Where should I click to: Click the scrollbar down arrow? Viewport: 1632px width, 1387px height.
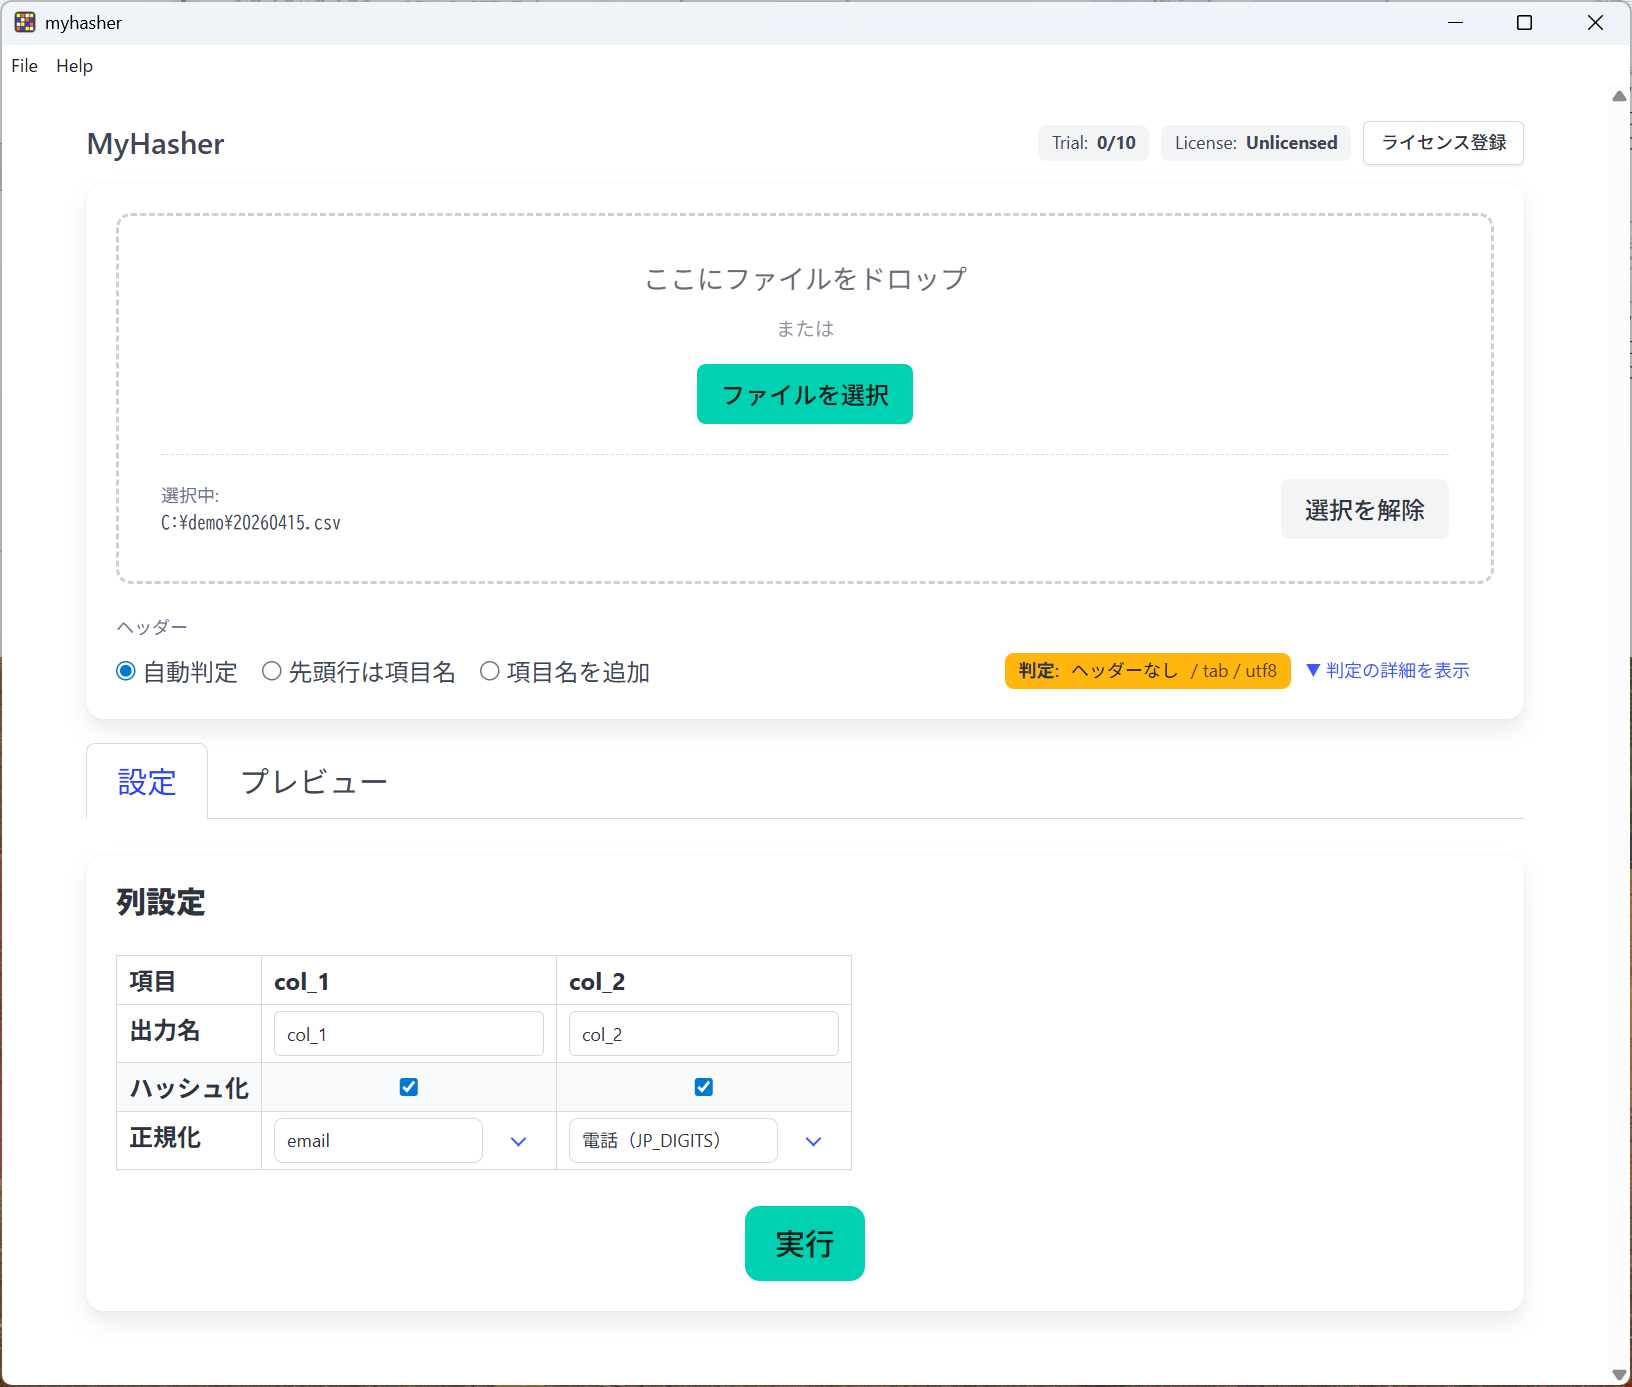(x=1620, y=1375)
